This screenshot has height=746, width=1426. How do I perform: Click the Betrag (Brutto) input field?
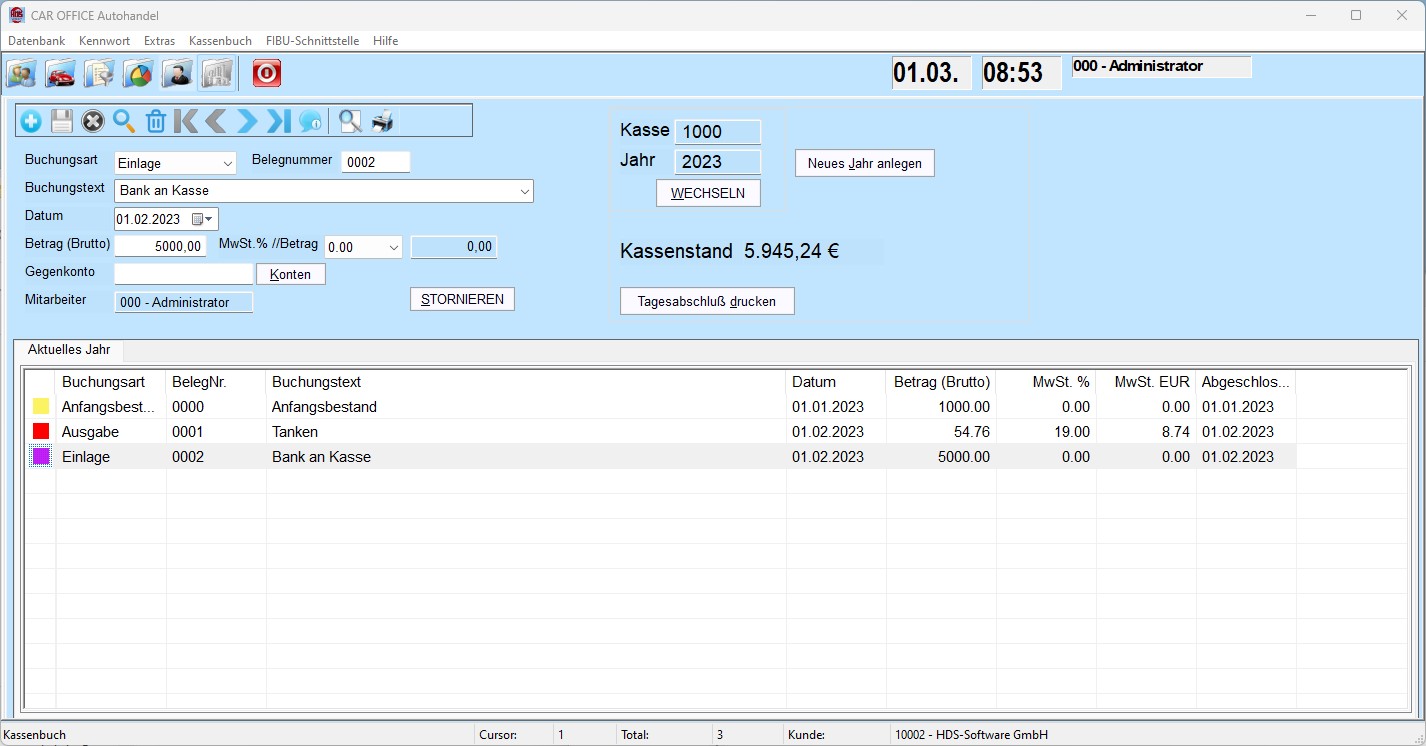(x=161, y=246)
